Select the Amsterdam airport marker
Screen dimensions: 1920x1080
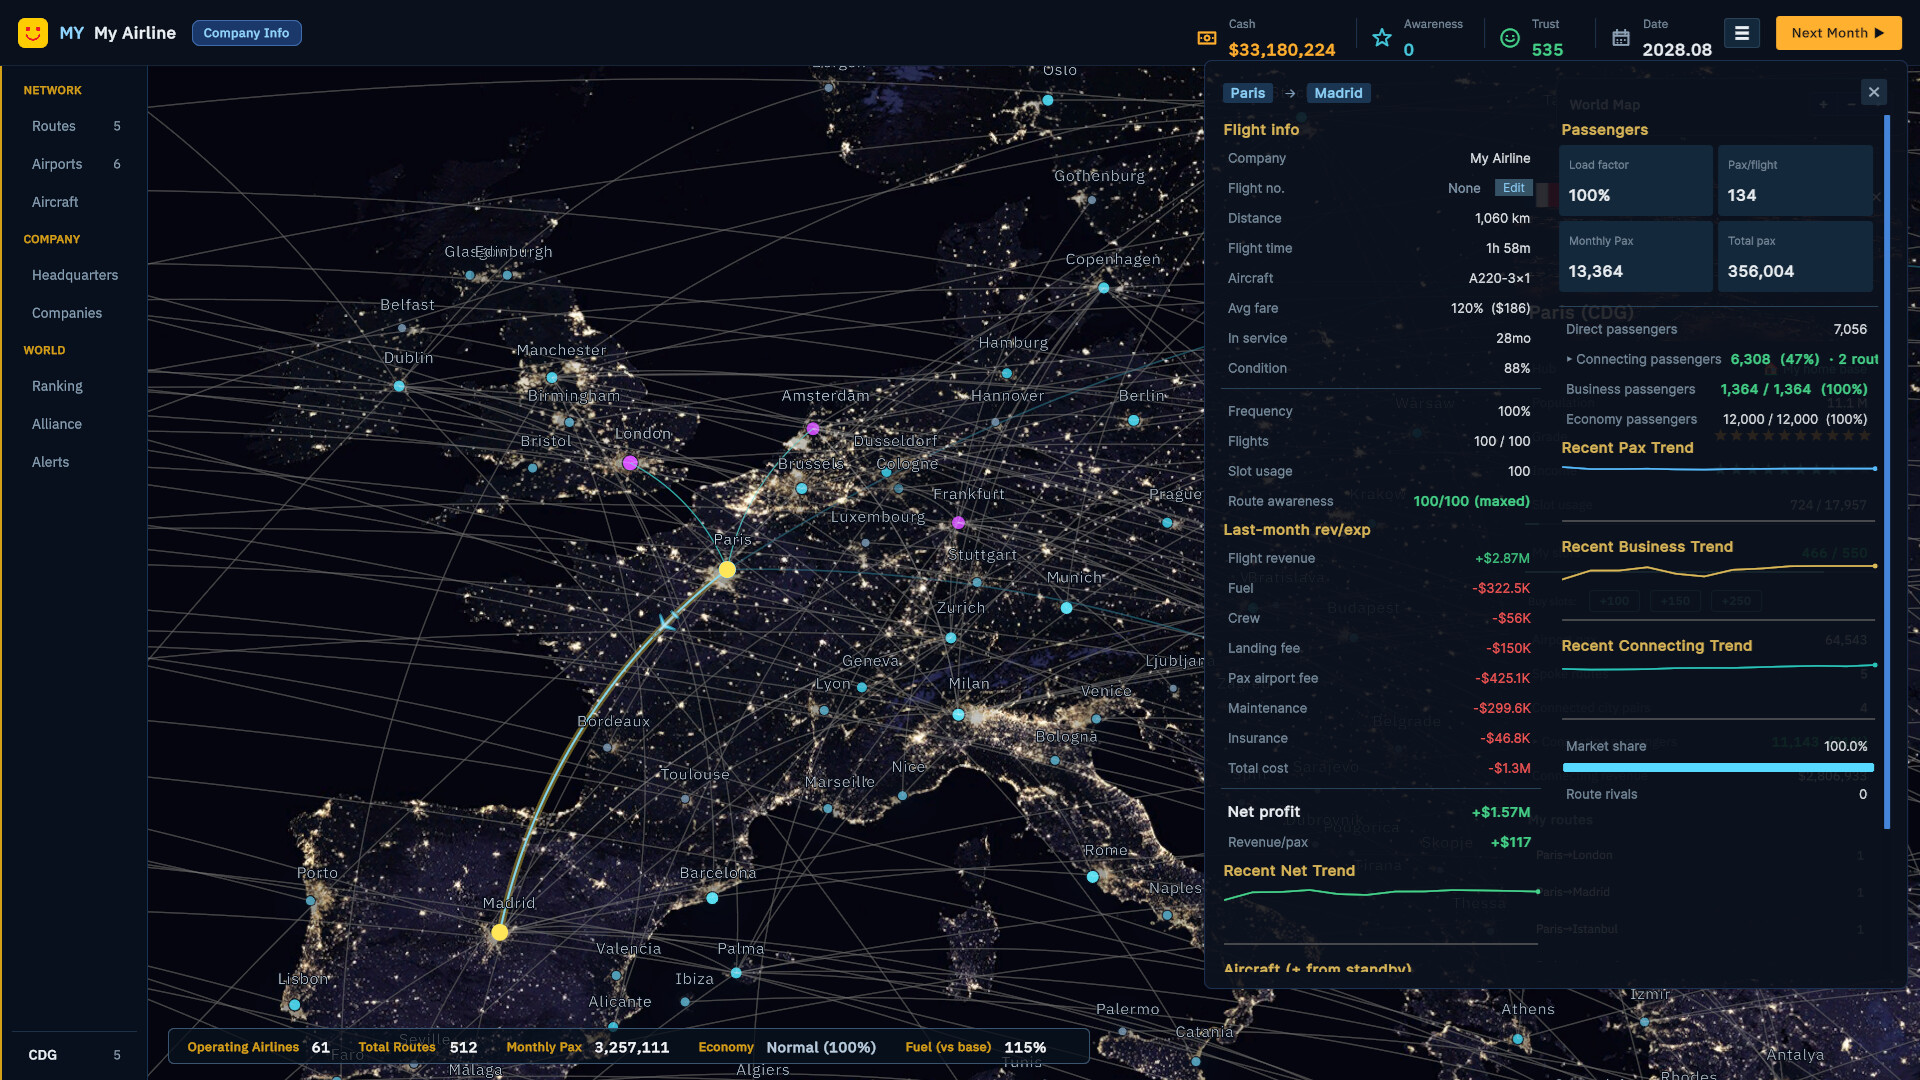813,429
